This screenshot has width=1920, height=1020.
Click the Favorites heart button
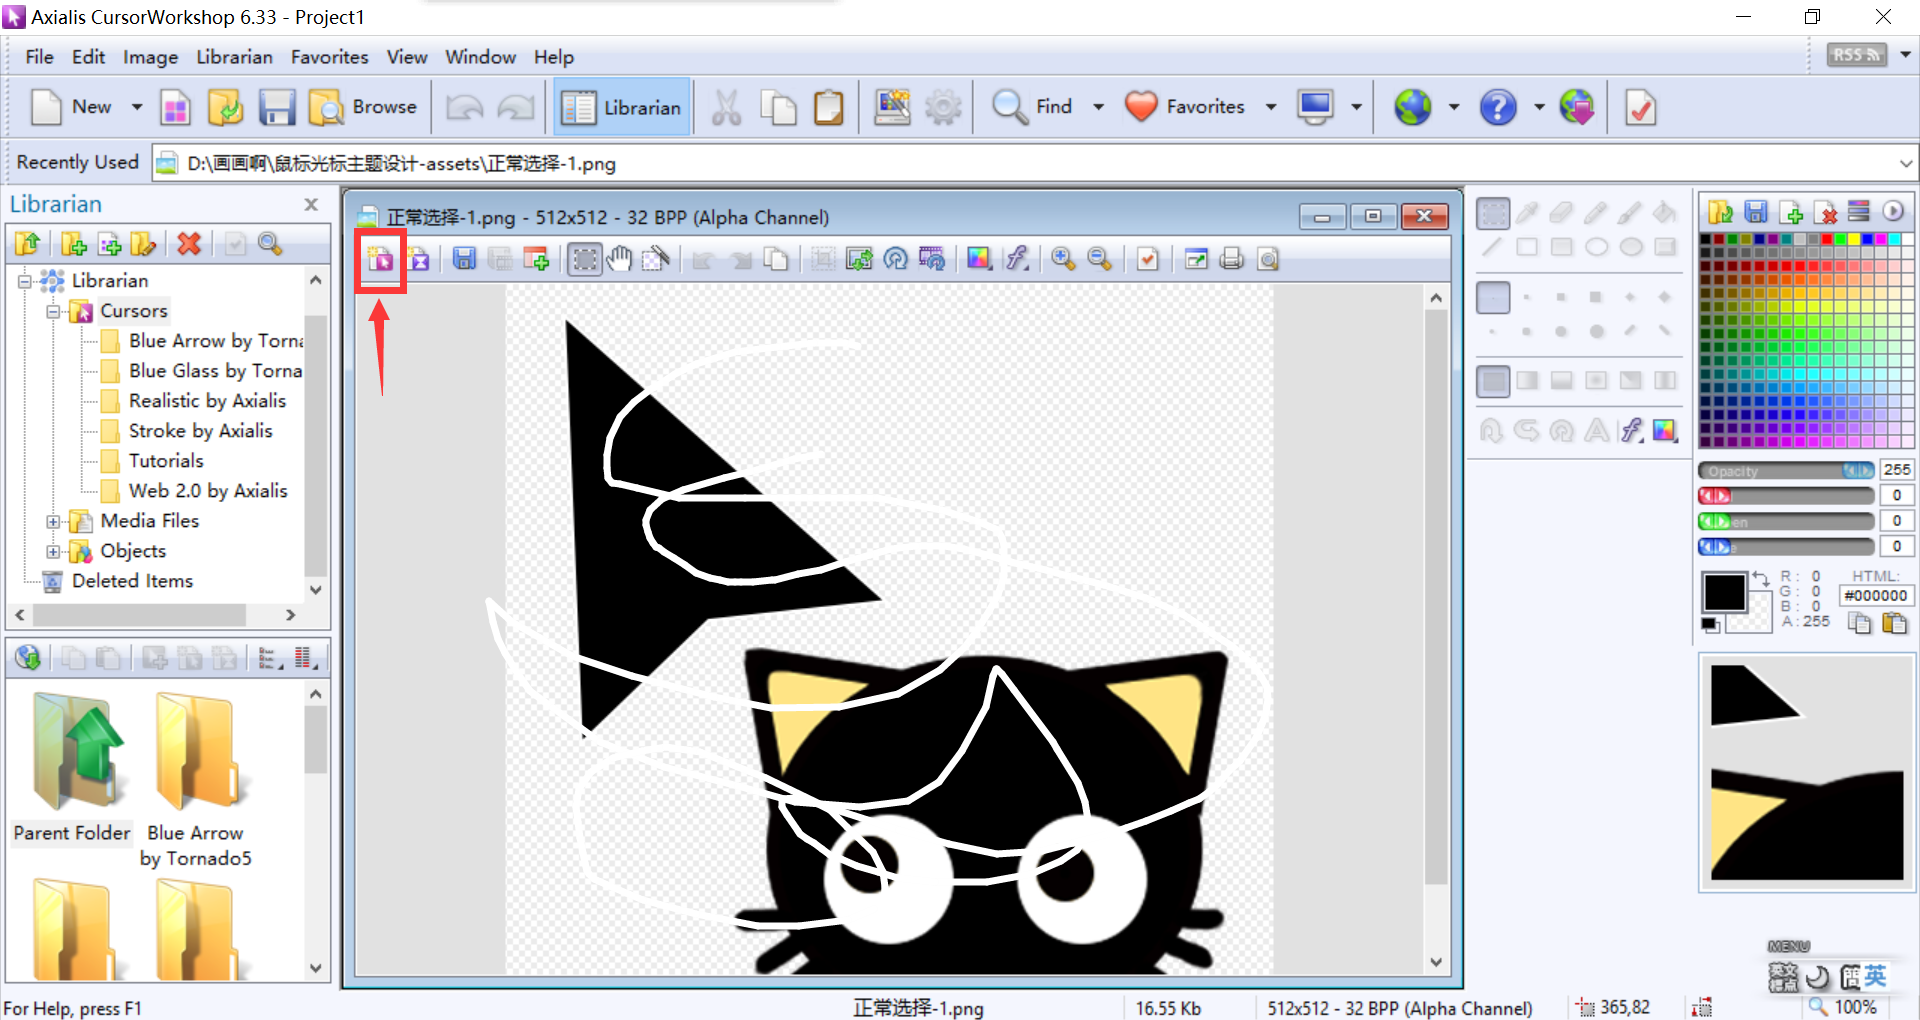tap(1185, 107)
